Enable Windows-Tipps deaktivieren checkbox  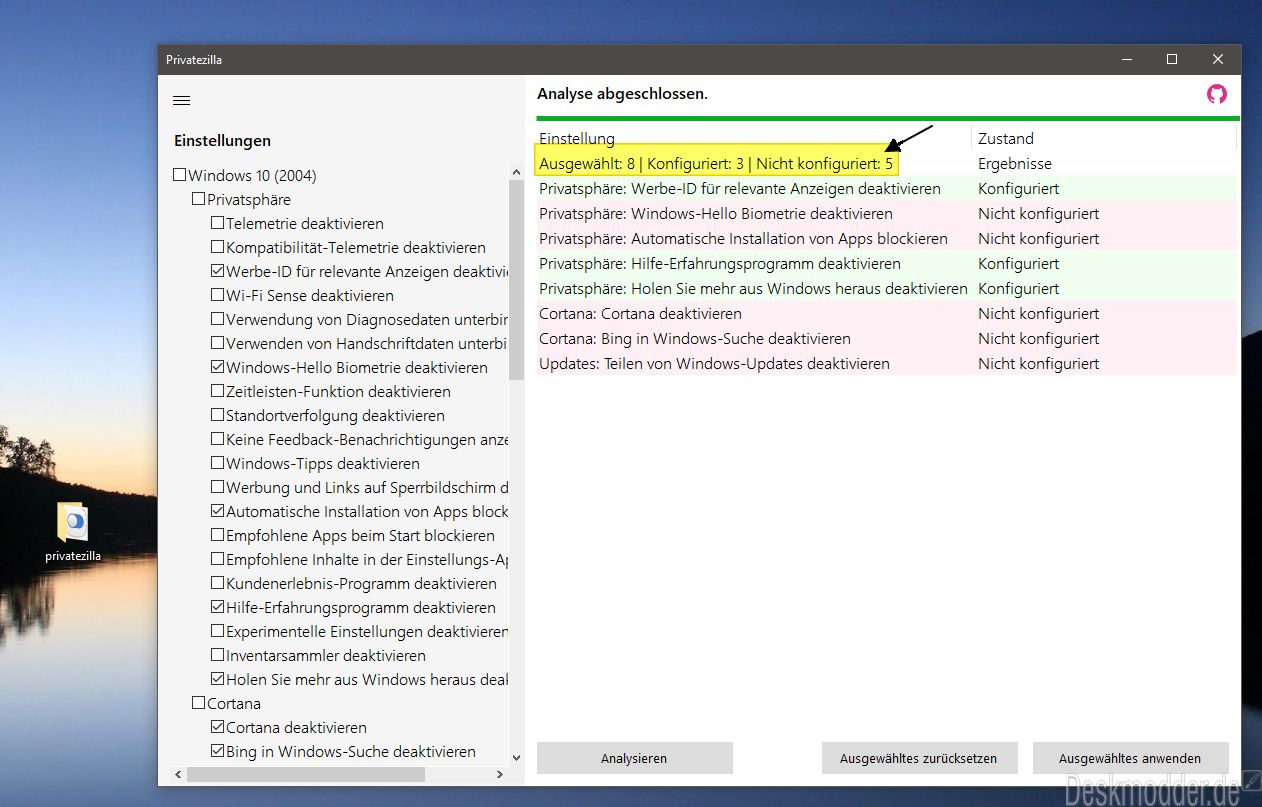218,463
